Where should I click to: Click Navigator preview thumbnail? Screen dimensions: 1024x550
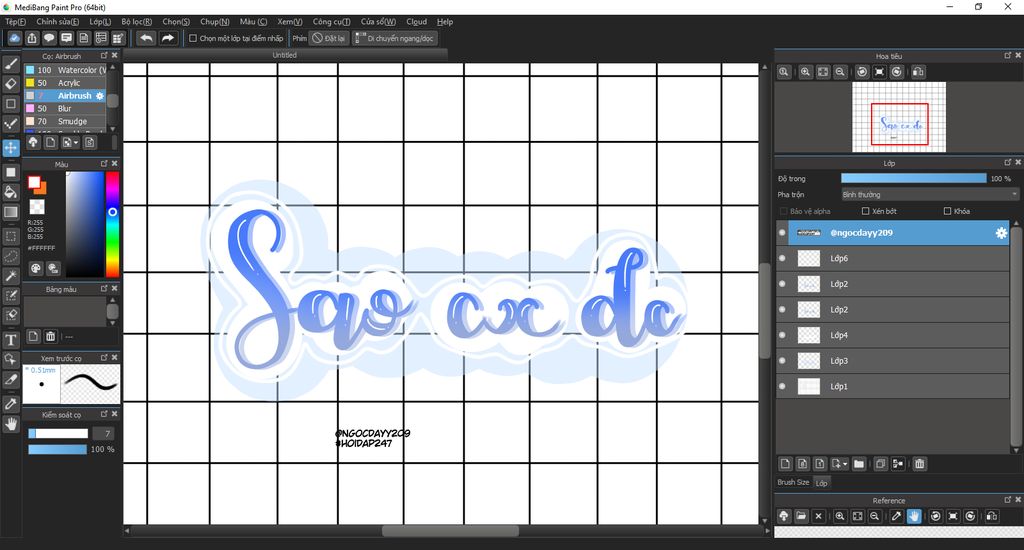tap(899, 117)
